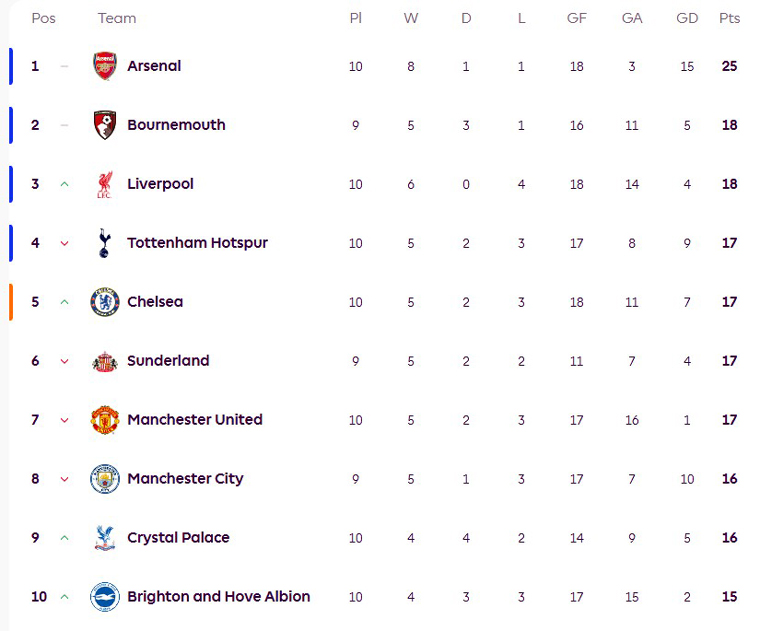Image resolution: width=760 pixels, height=631 pixels.
Task: Click the Chelsea club badge
Action: click(105, 302)
